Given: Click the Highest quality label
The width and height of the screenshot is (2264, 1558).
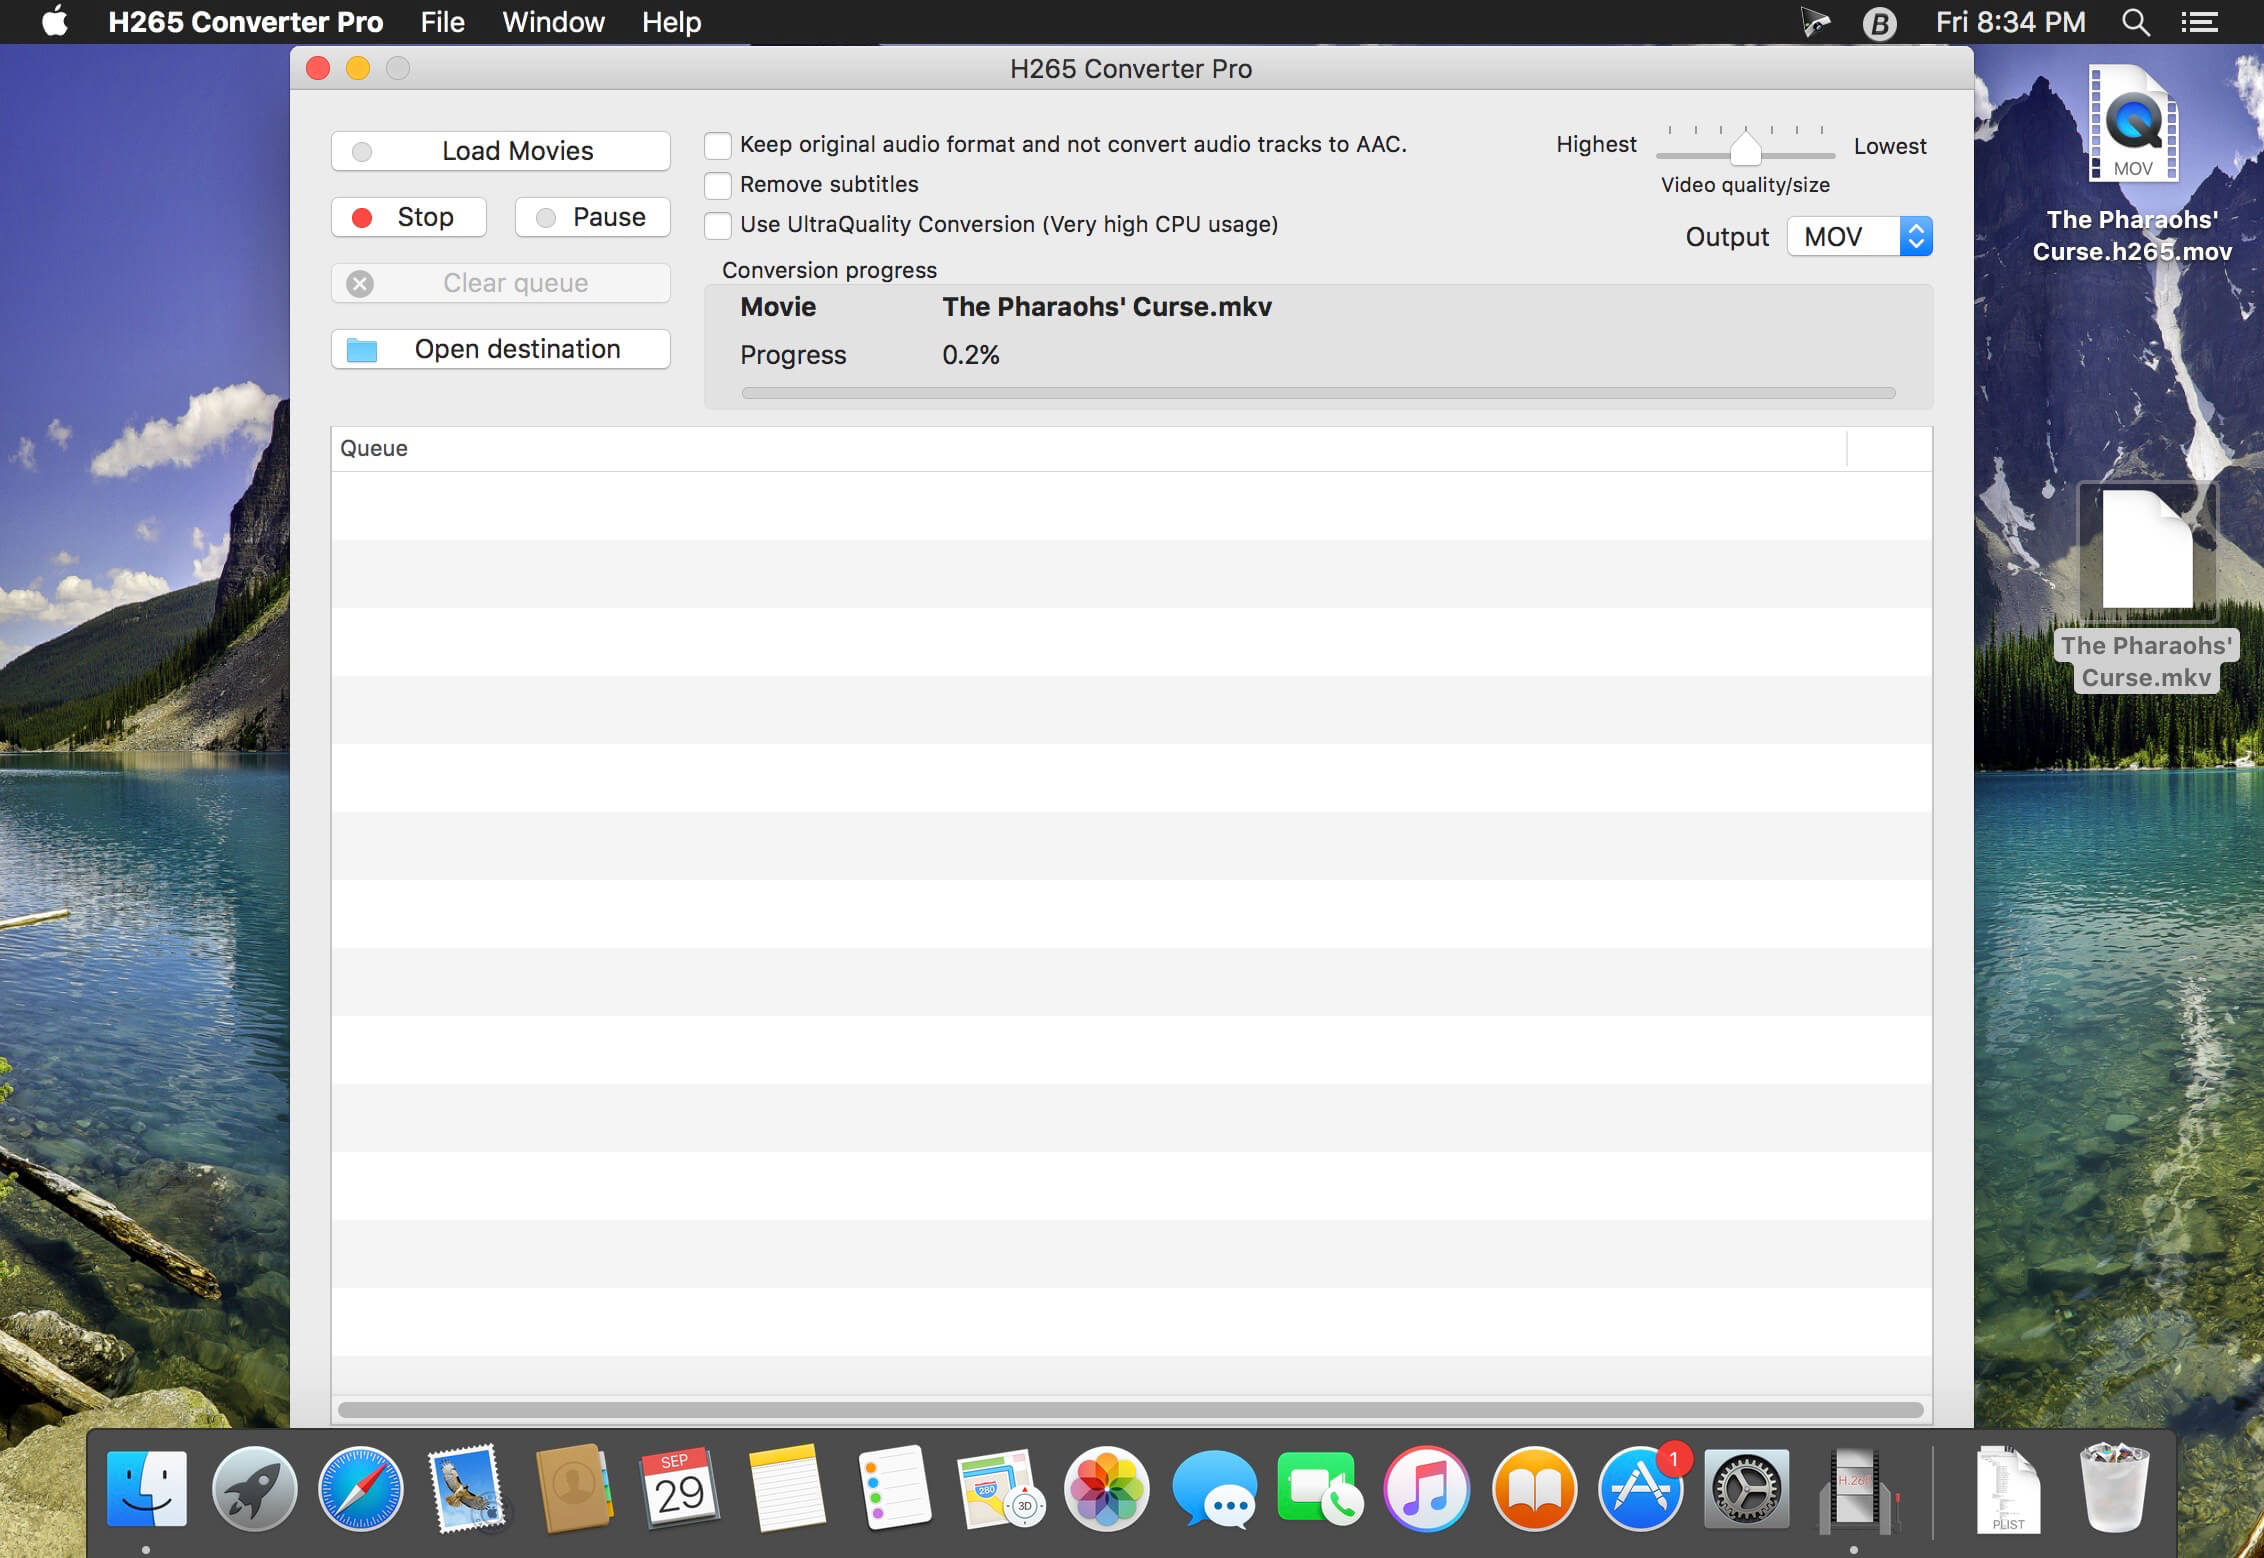Looking at the screenshot, I should tap(1596, 145).
